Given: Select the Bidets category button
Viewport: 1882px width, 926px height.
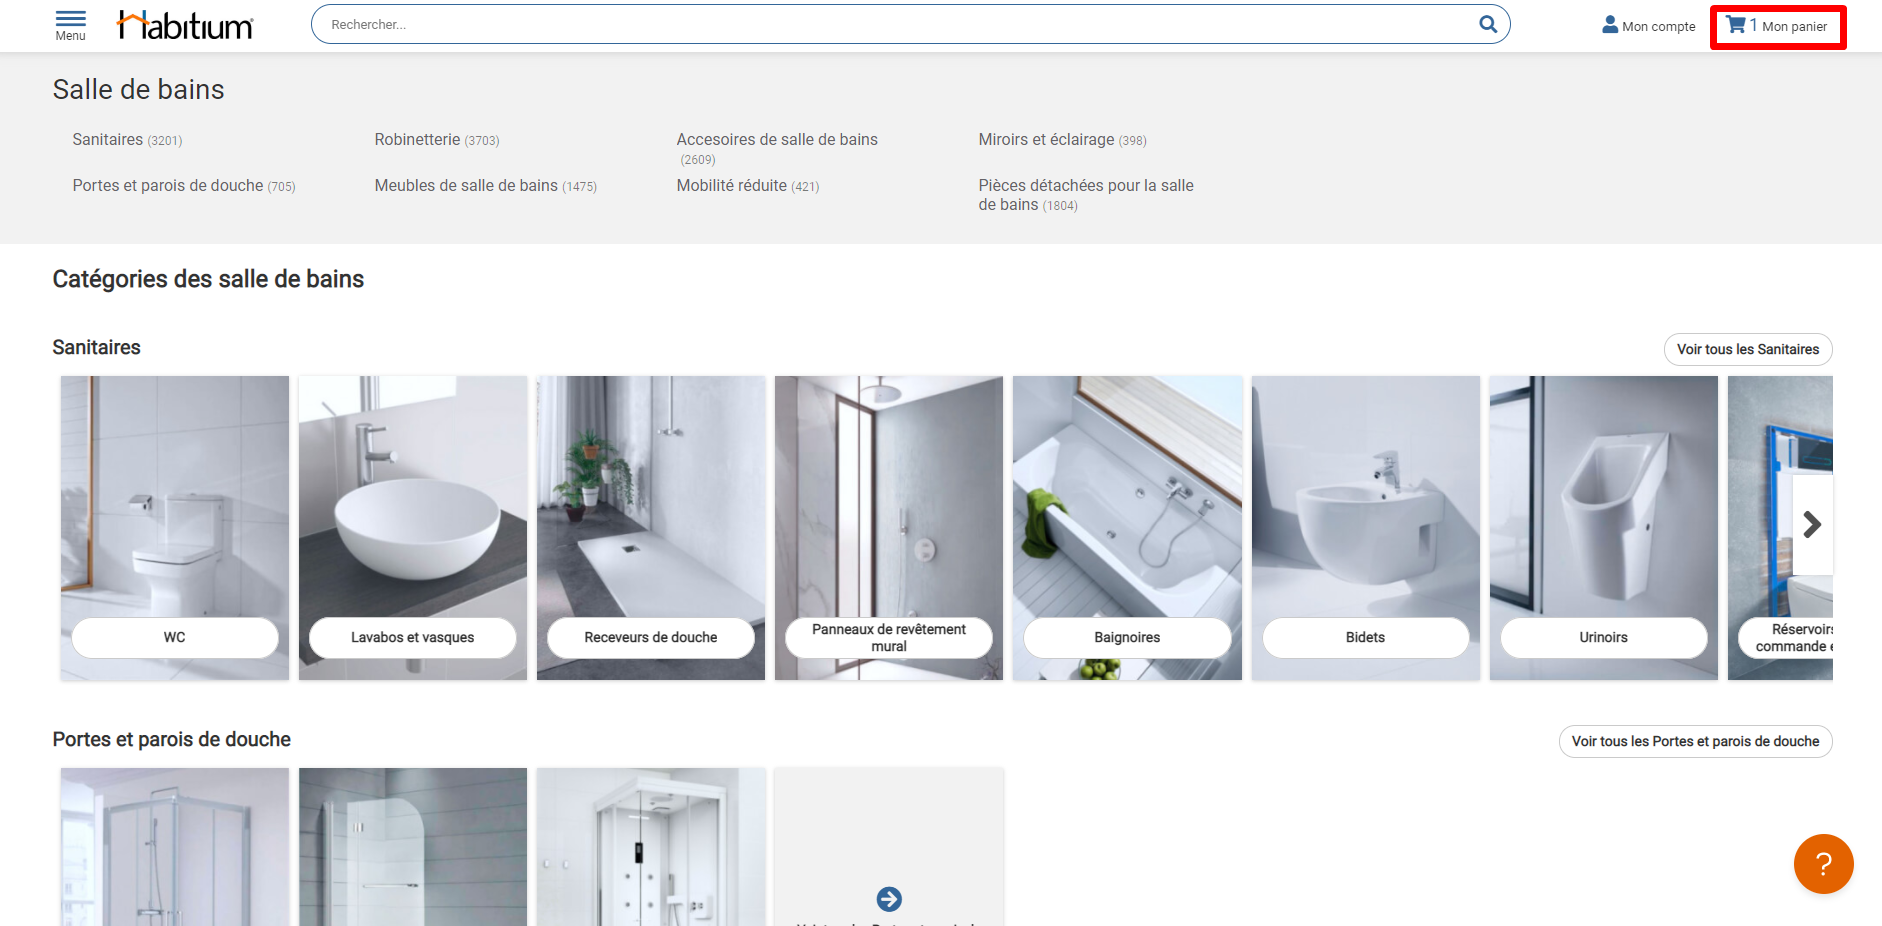Looking at the screenshot, I should [1365, 637].
